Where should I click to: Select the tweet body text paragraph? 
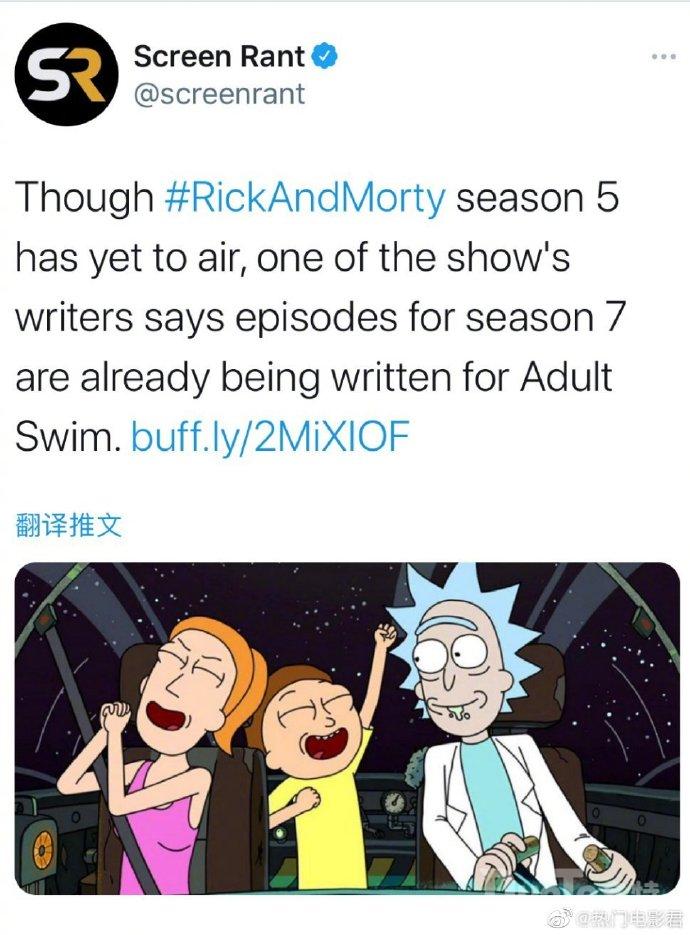pos(321,317)
